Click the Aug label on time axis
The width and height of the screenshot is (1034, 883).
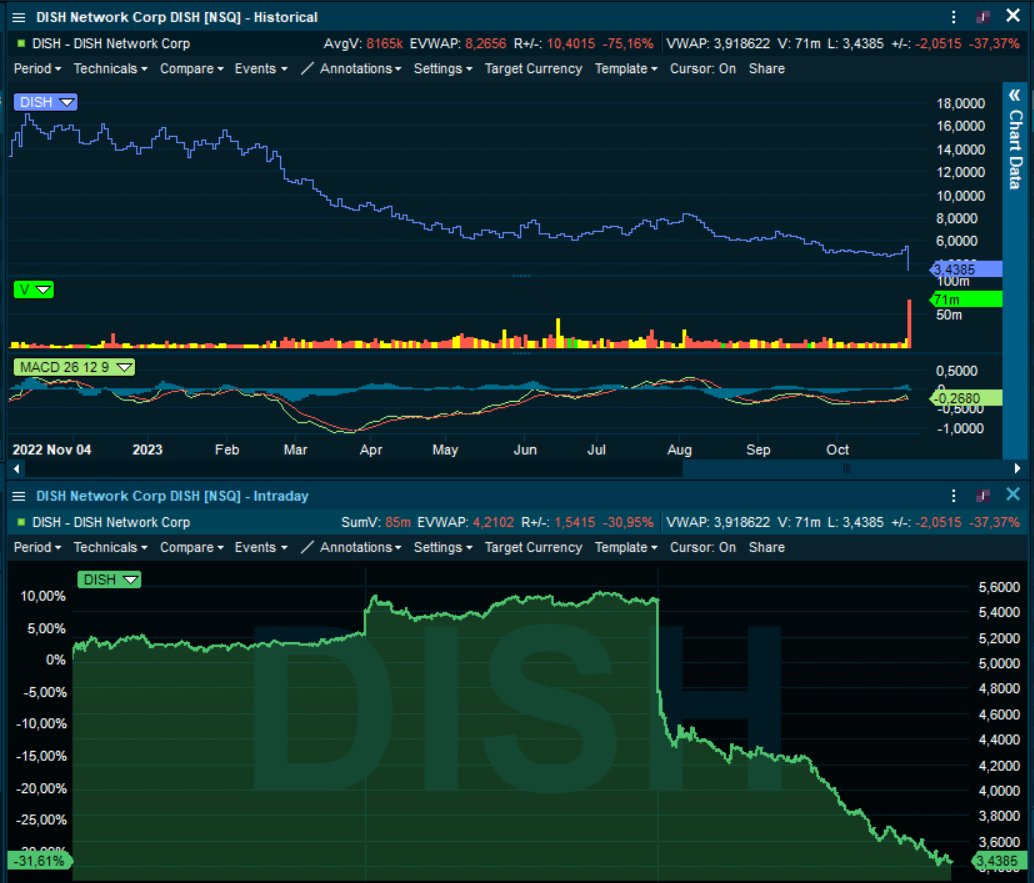679,450
